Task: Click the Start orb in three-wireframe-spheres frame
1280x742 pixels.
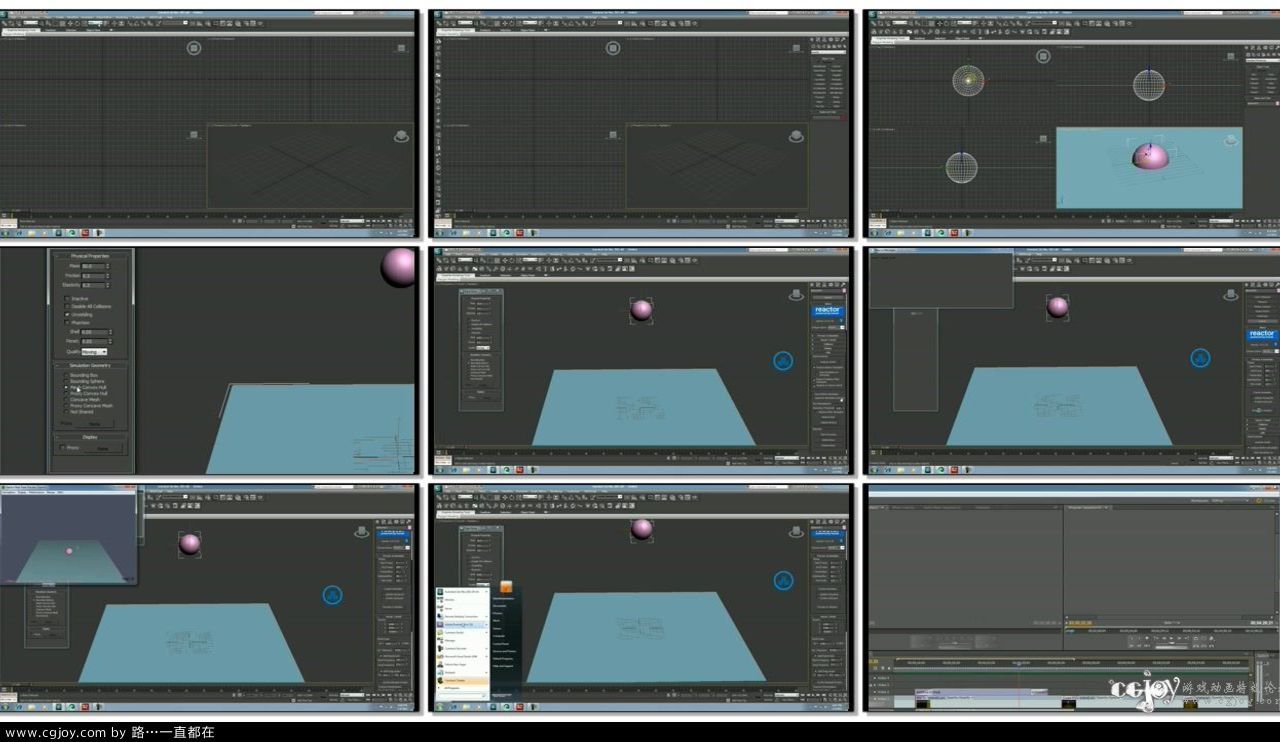Action: pos(874,233)
